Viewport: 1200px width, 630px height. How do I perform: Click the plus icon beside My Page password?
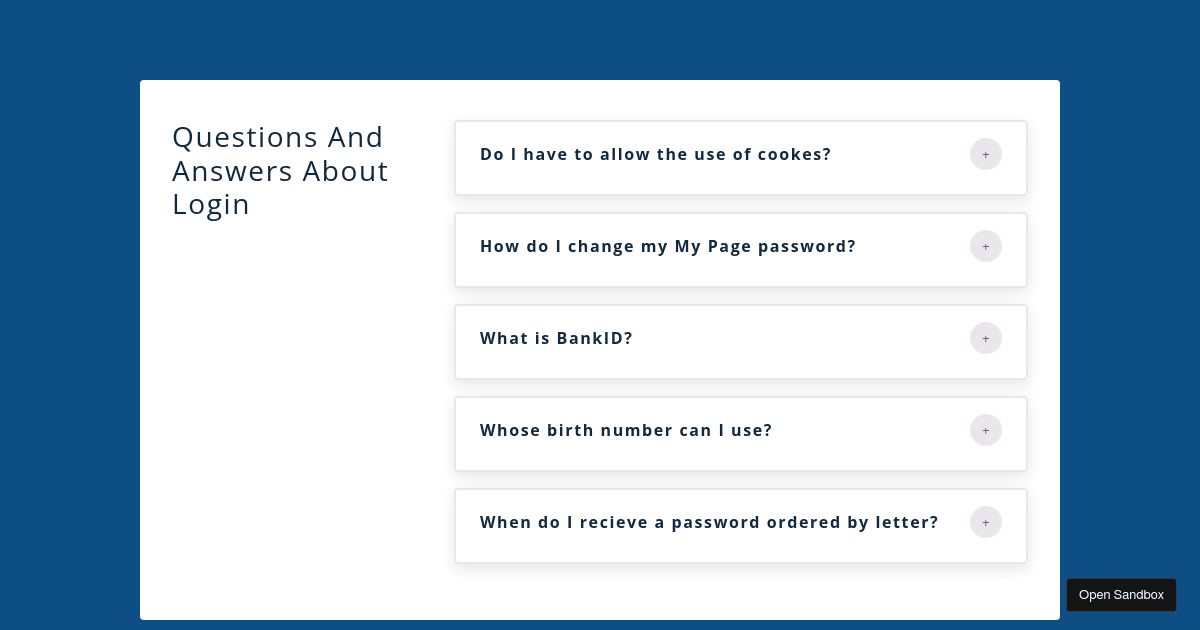point(985,246)
